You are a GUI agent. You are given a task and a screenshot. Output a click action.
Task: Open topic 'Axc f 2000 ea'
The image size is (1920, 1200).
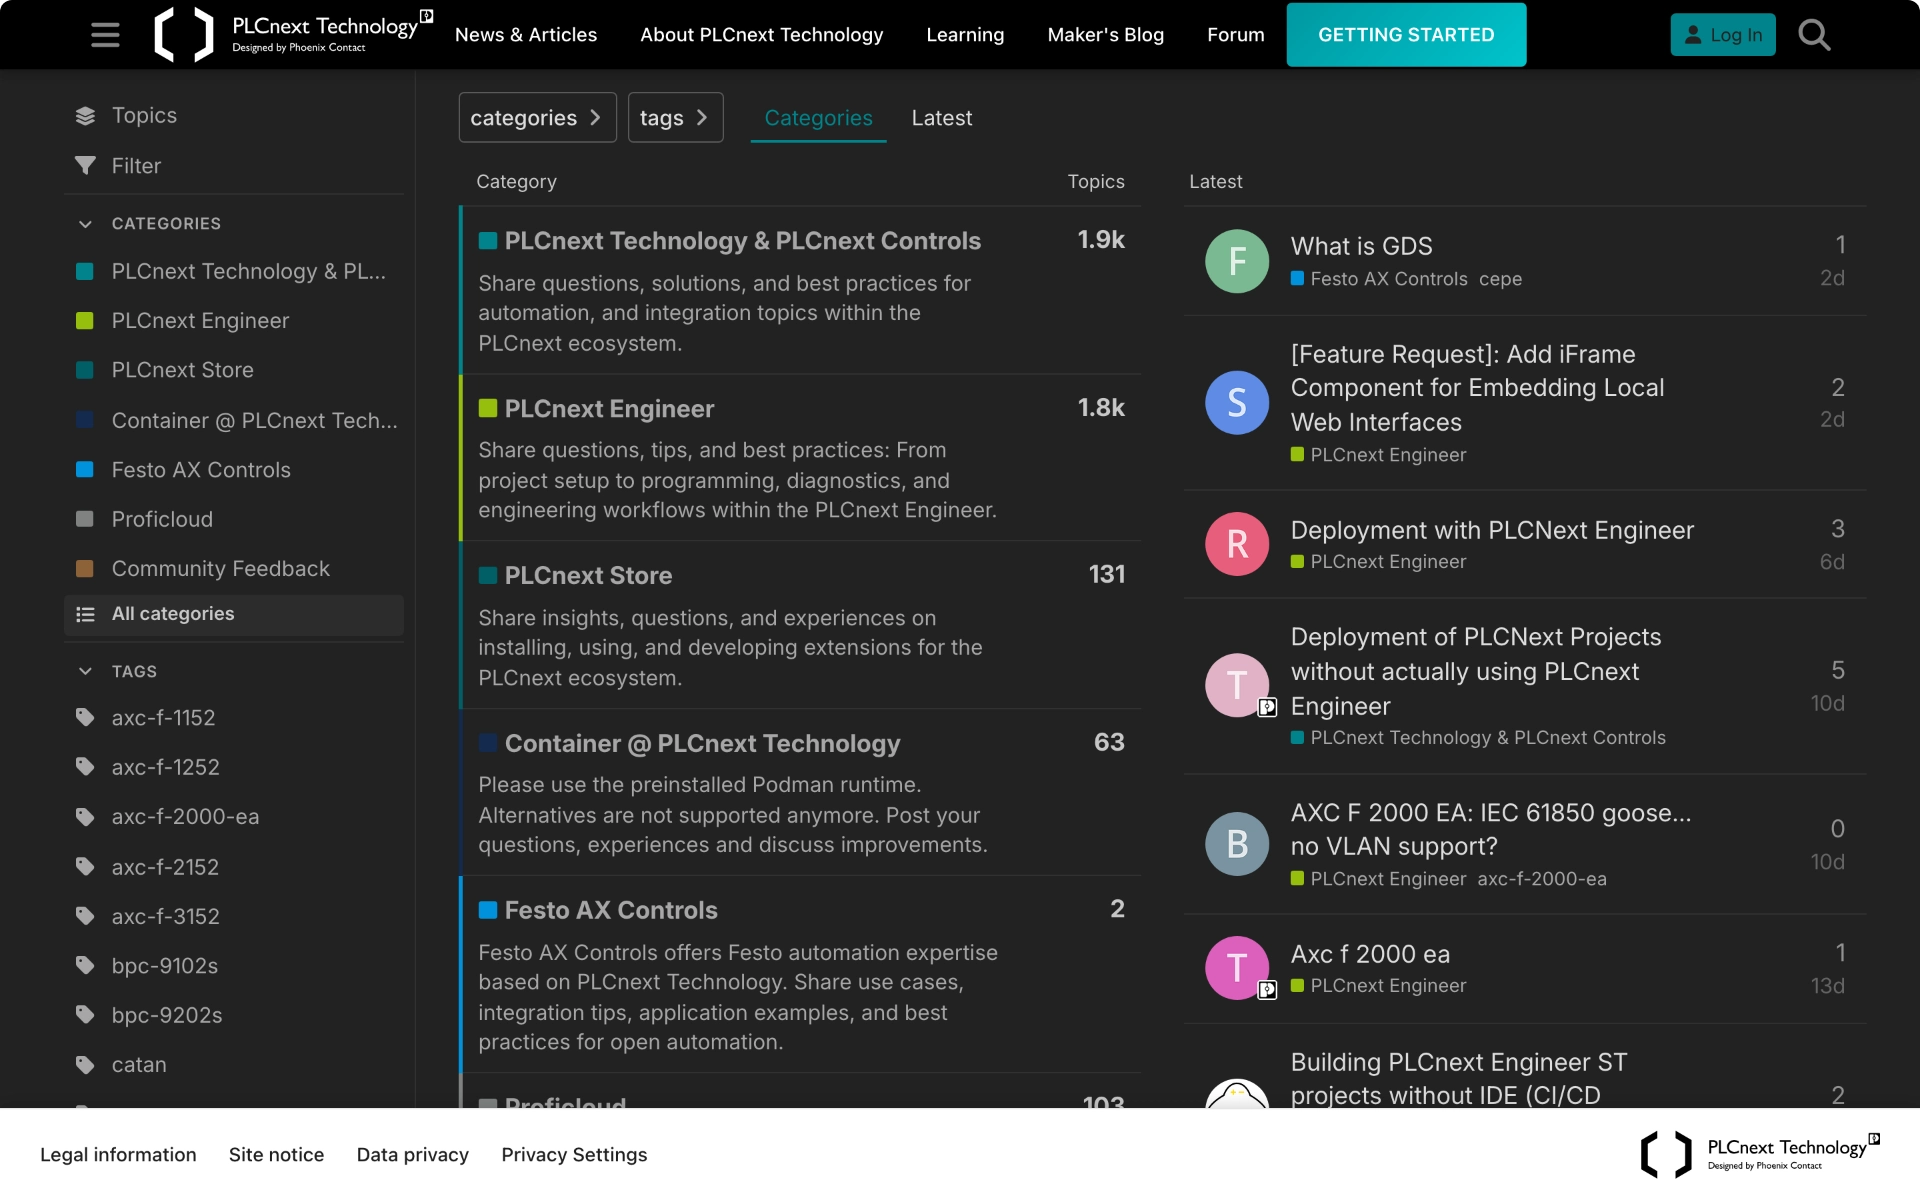[1370, 954]
